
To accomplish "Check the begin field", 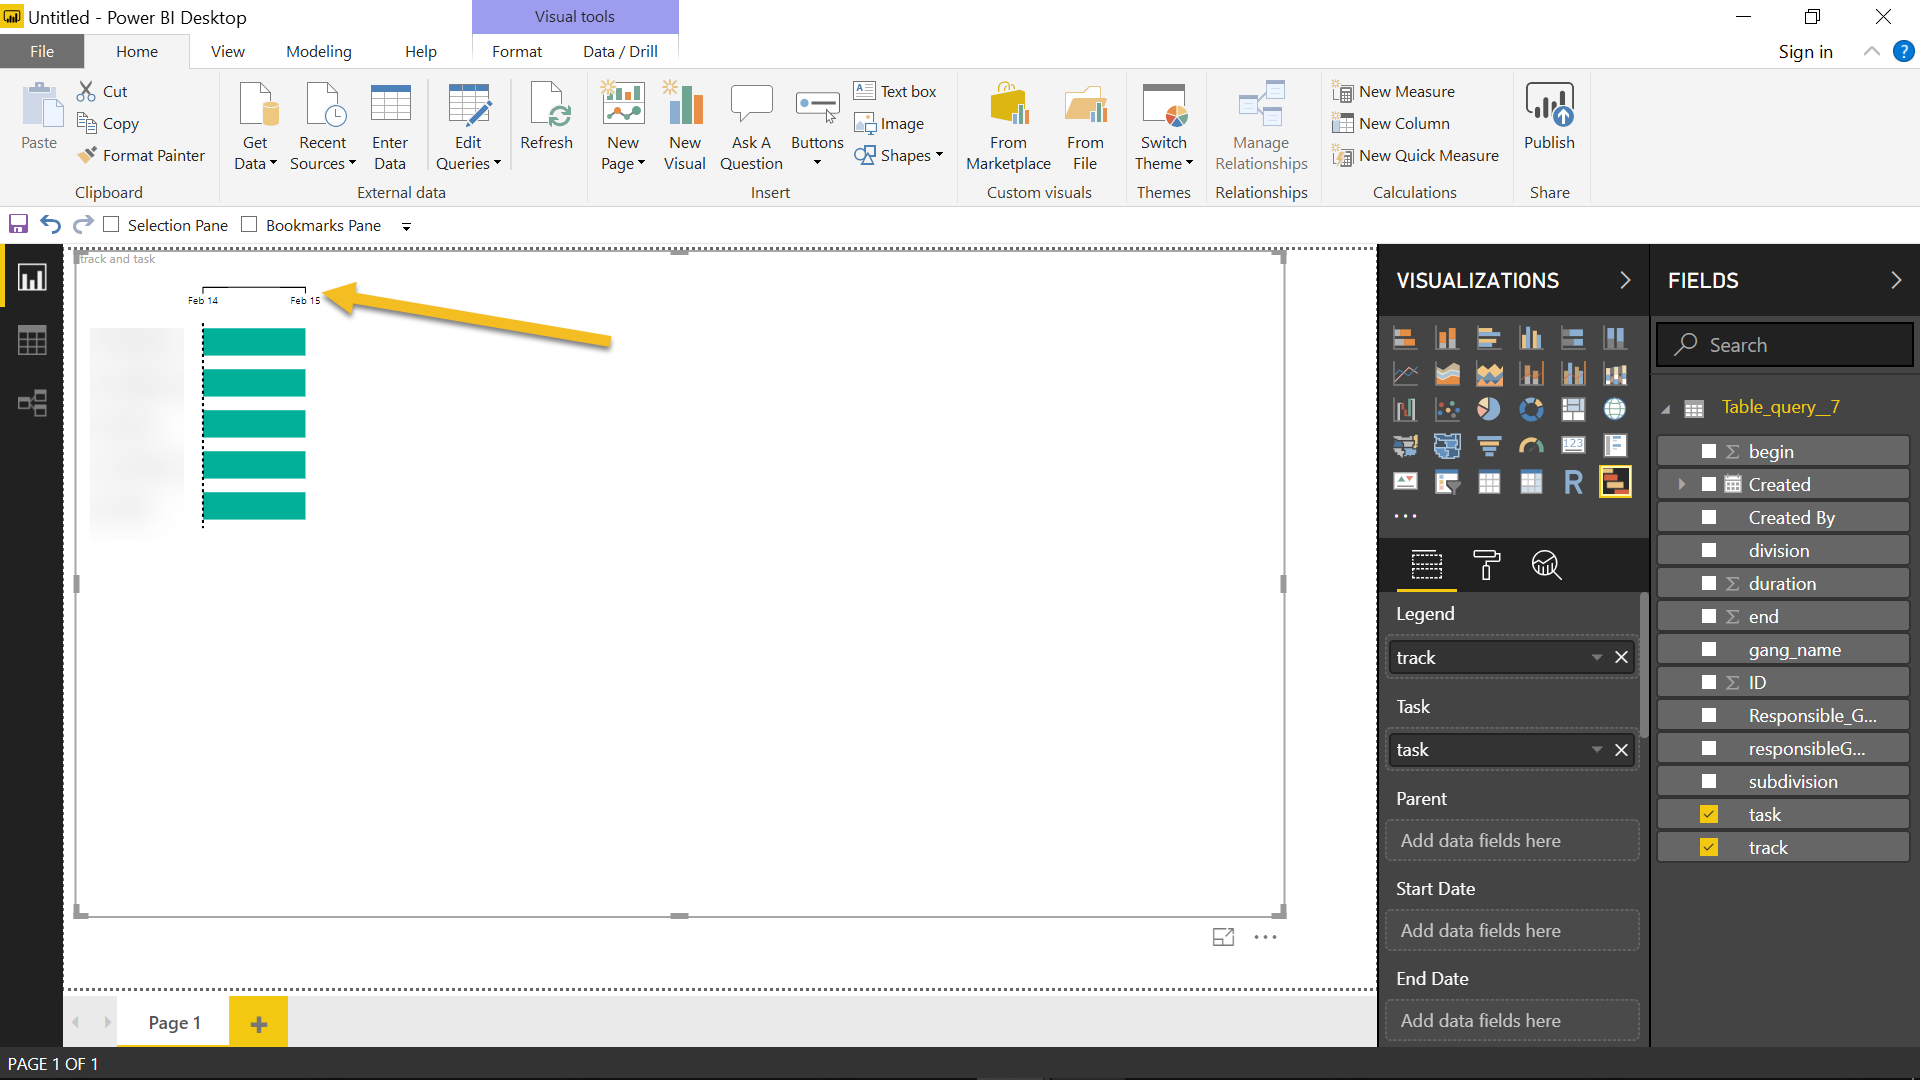I will pyautogui.click(x=1709, y=452).
